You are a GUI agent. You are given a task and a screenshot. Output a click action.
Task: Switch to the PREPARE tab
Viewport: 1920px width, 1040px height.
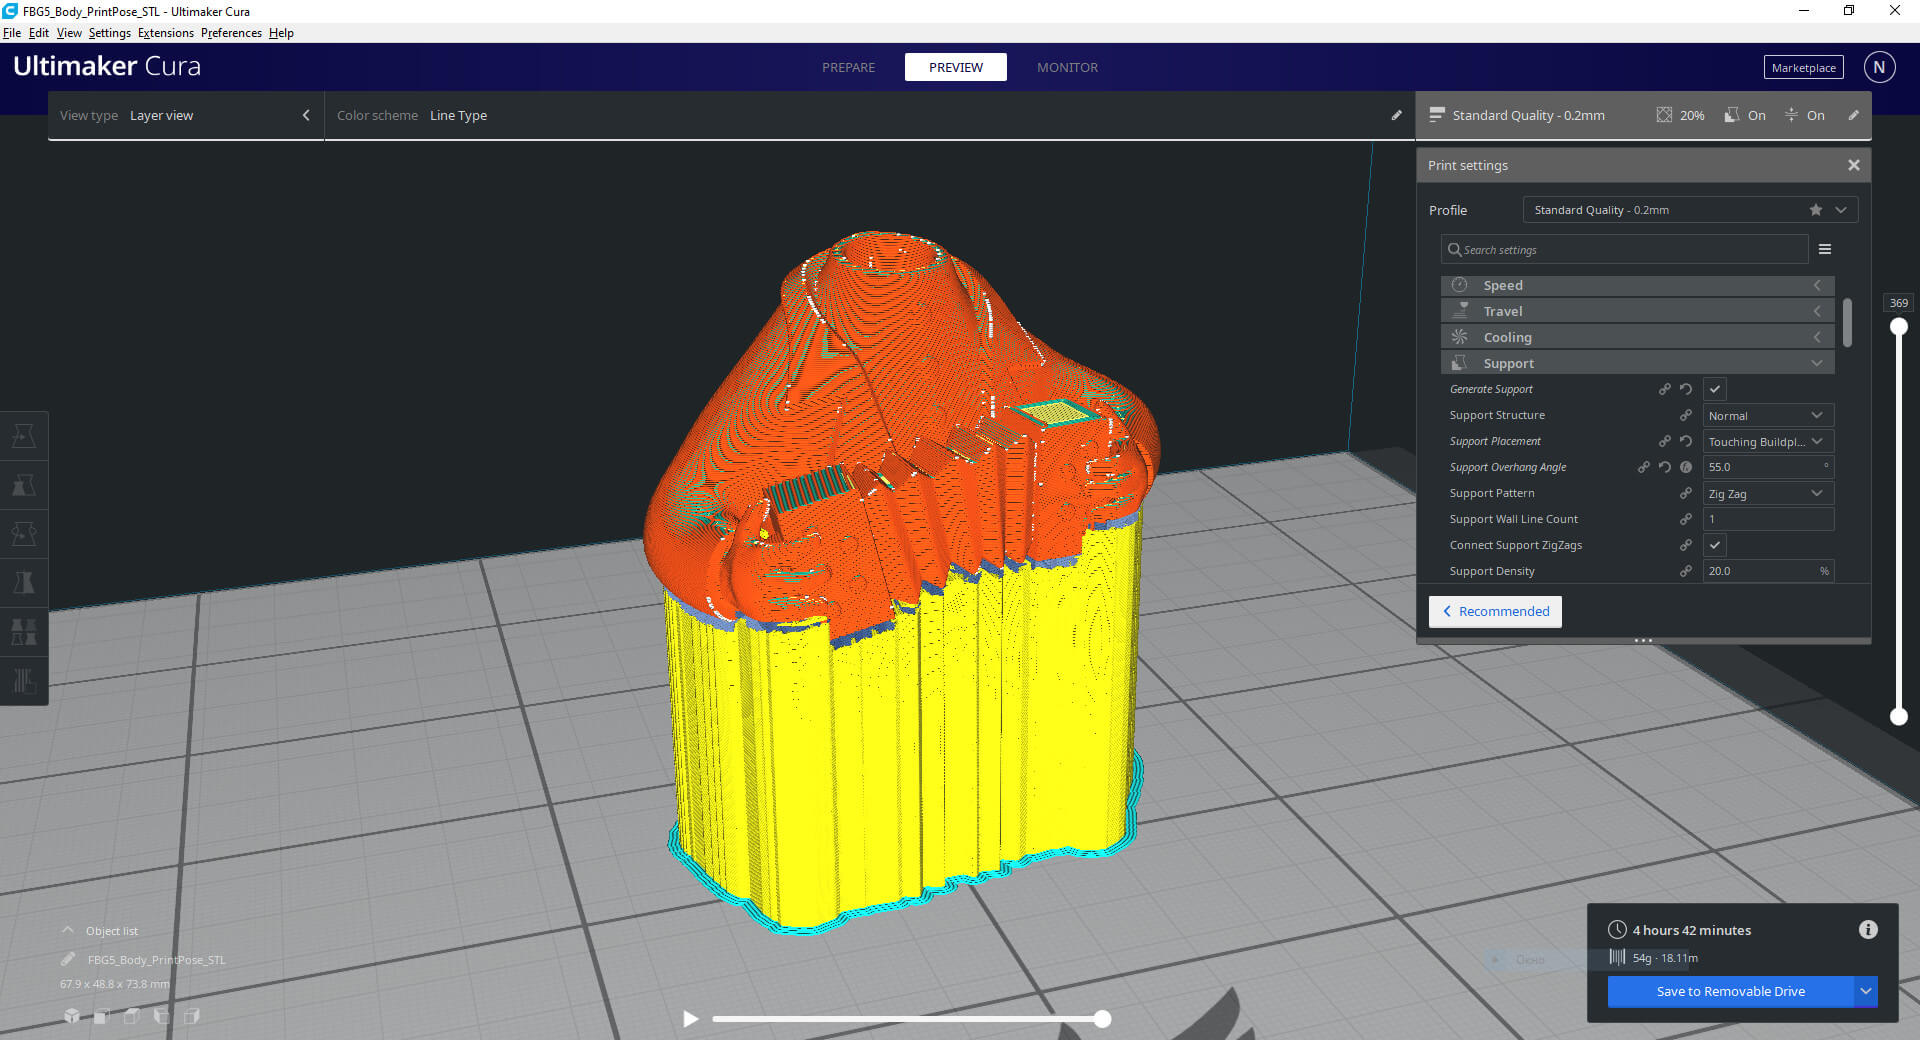(848, 67)
